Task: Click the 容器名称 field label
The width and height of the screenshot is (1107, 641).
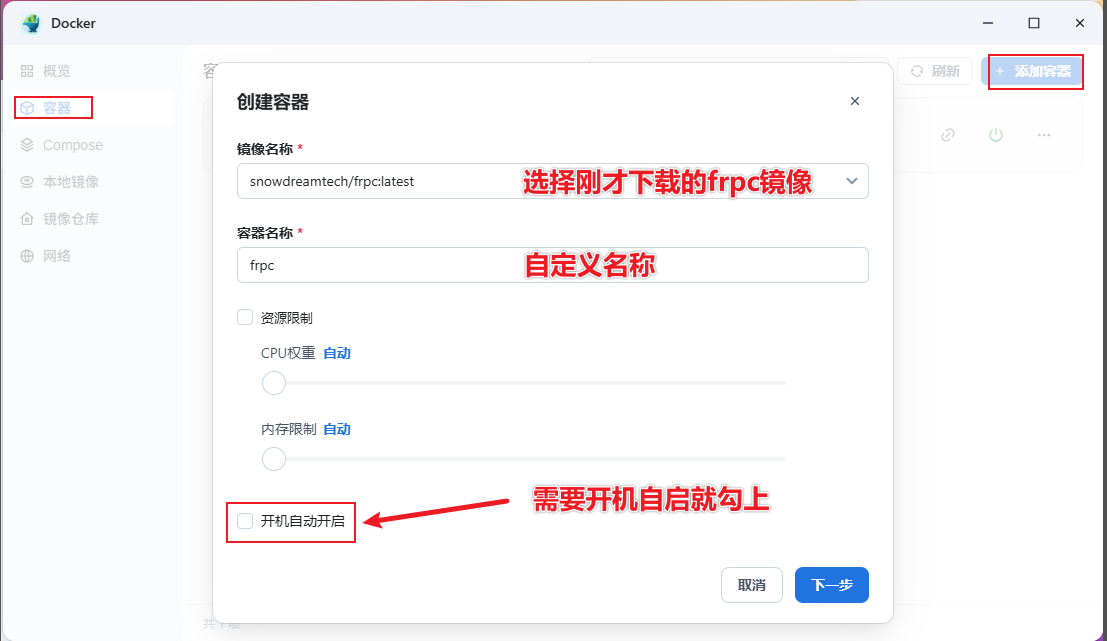Action: tap(265, 233)
